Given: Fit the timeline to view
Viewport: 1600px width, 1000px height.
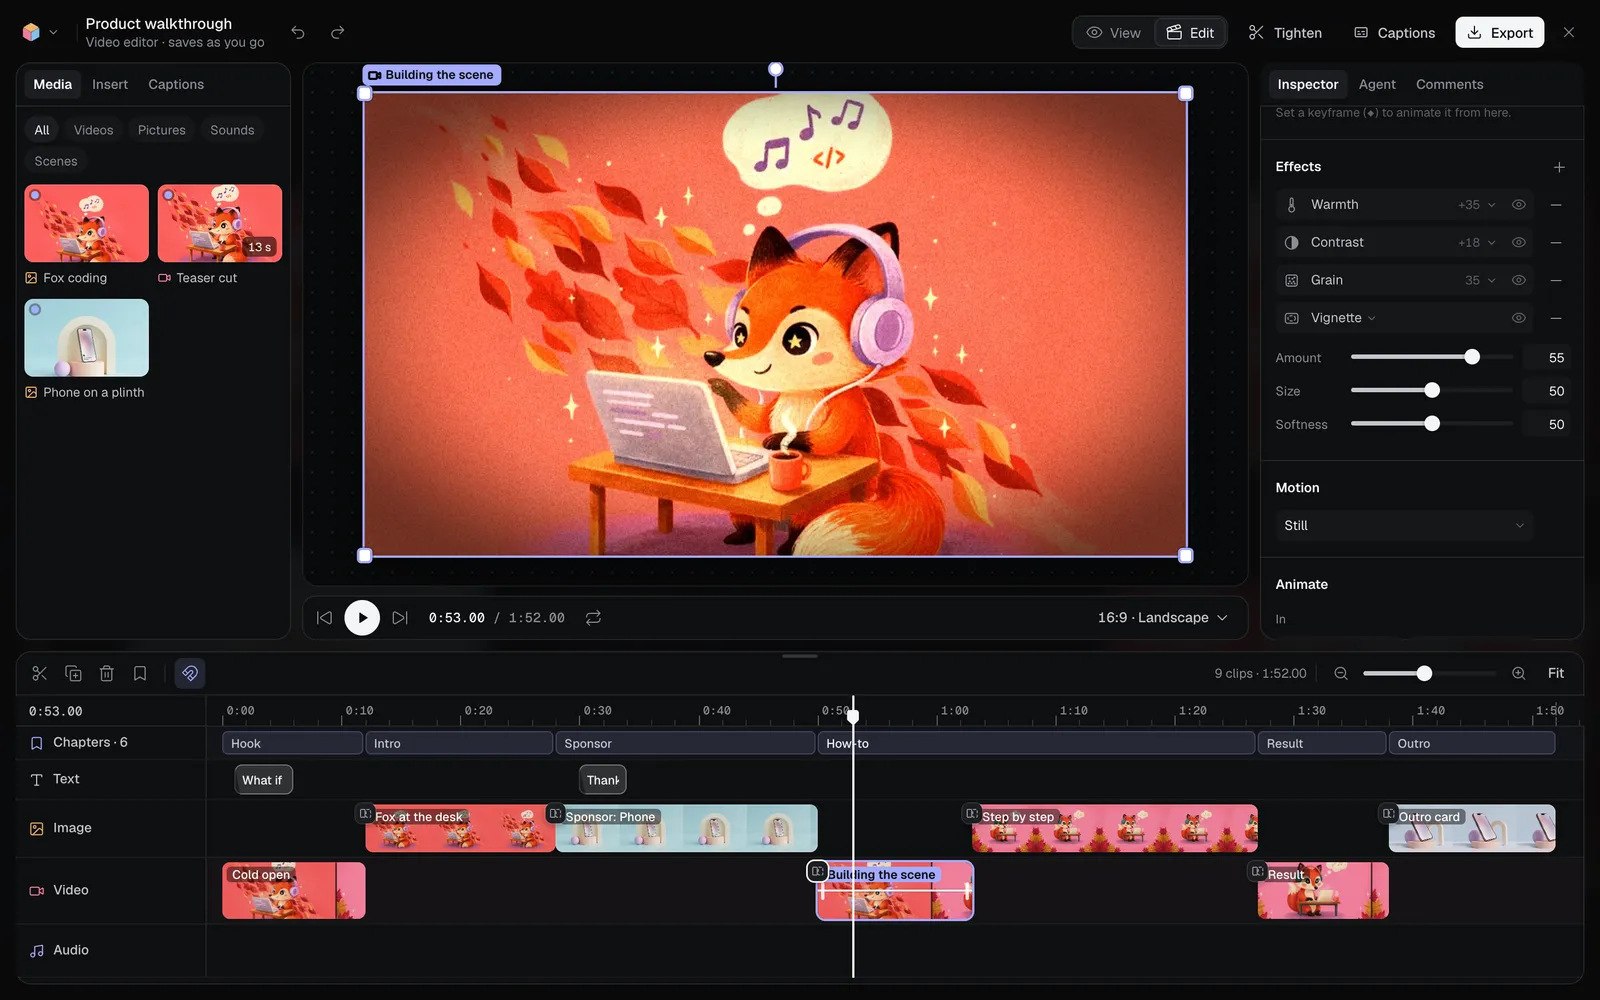Looking at the screenshot, I should [1555, 673].
